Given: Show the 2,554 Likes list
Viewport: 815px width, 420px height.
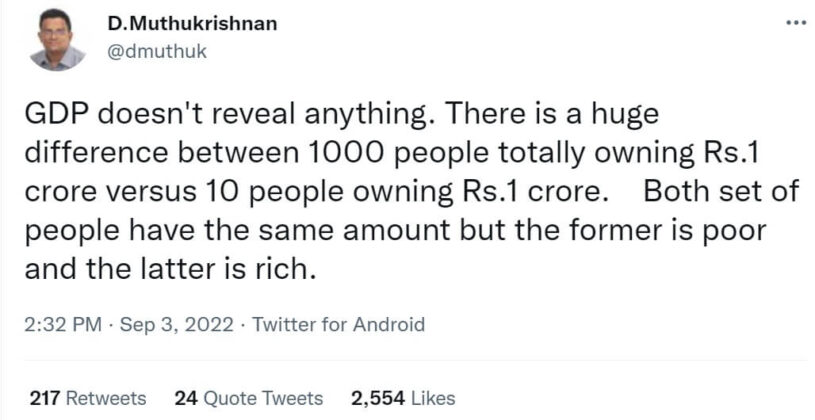Looking at the screenshot, I should 403,398.
